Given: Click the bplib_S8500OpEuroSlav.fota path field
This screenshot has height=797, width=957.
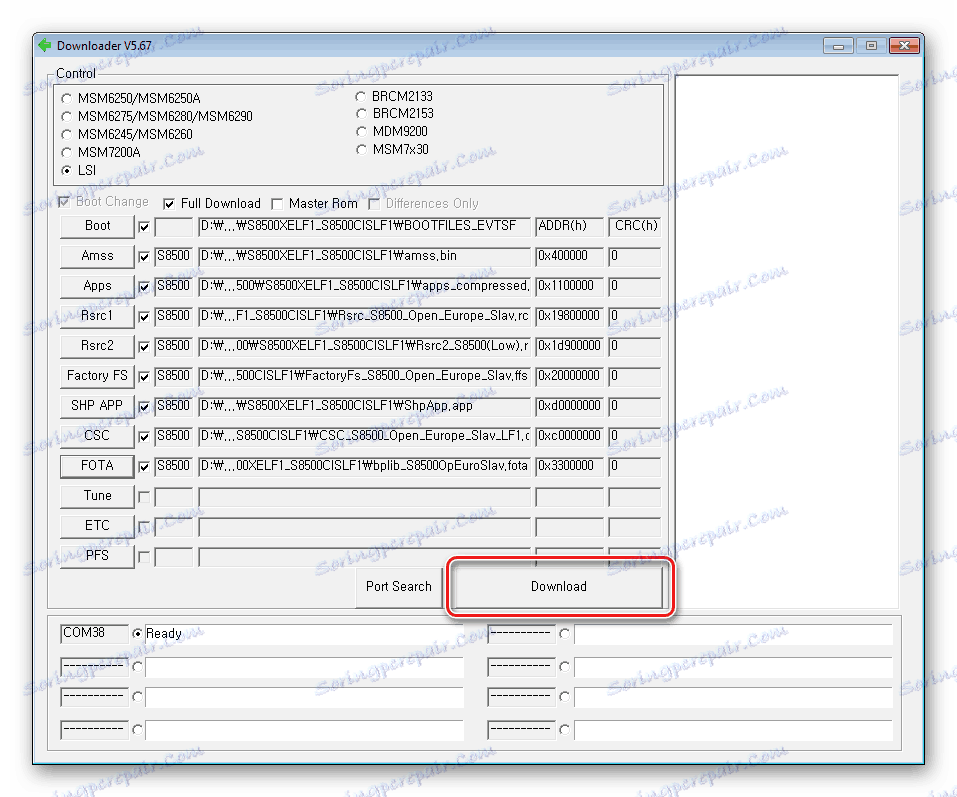Looking at the screenshot, I should (364, 466).
